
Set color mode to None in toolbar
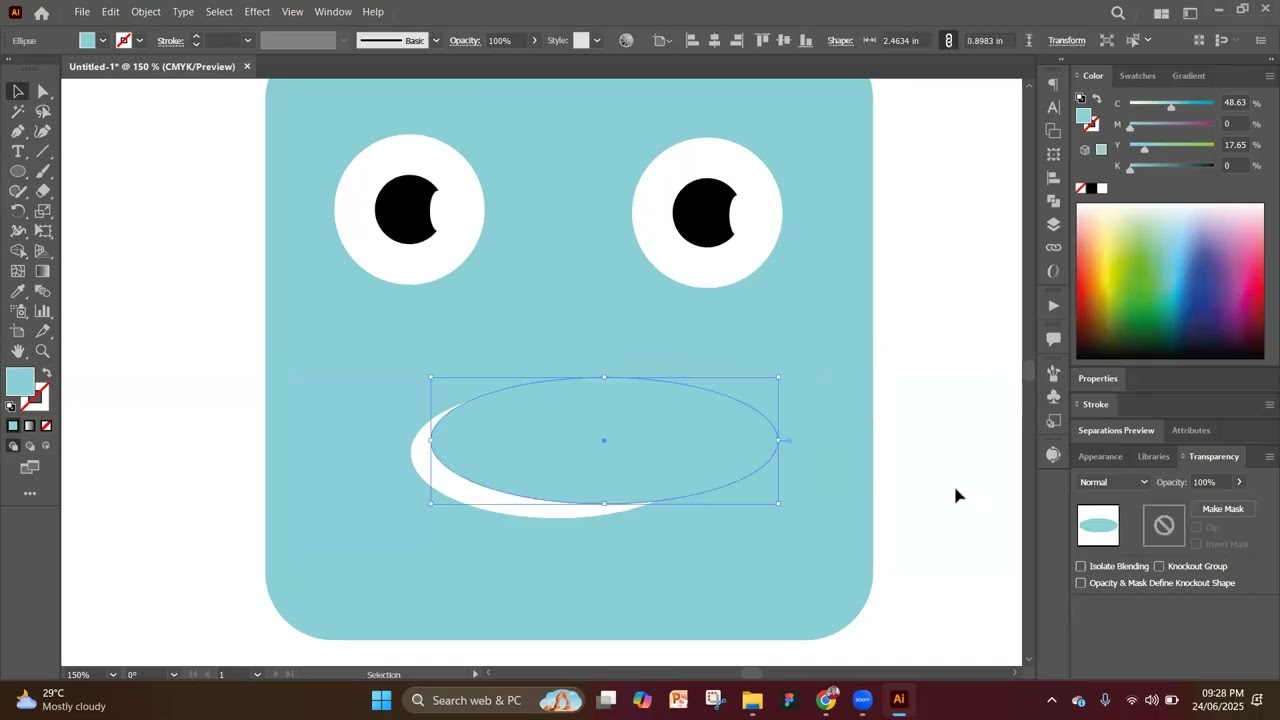[x=46, y=426]
